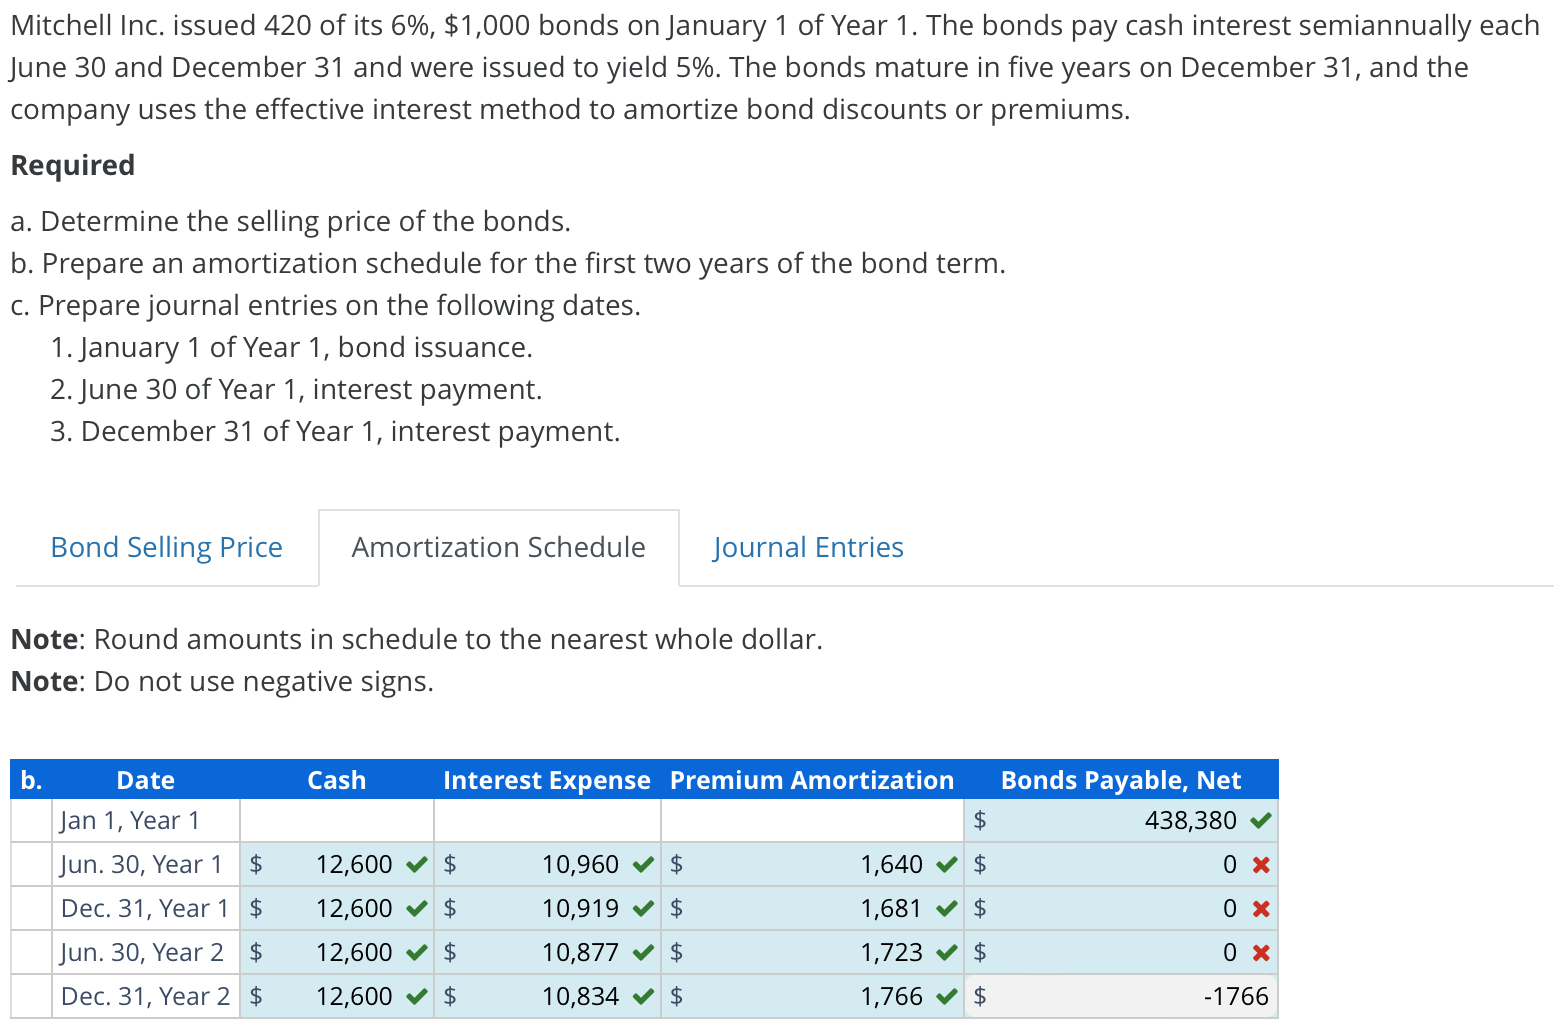1567x1028 pixels.
Task: Select the Amortization Schedule tab
Action: 497,547
